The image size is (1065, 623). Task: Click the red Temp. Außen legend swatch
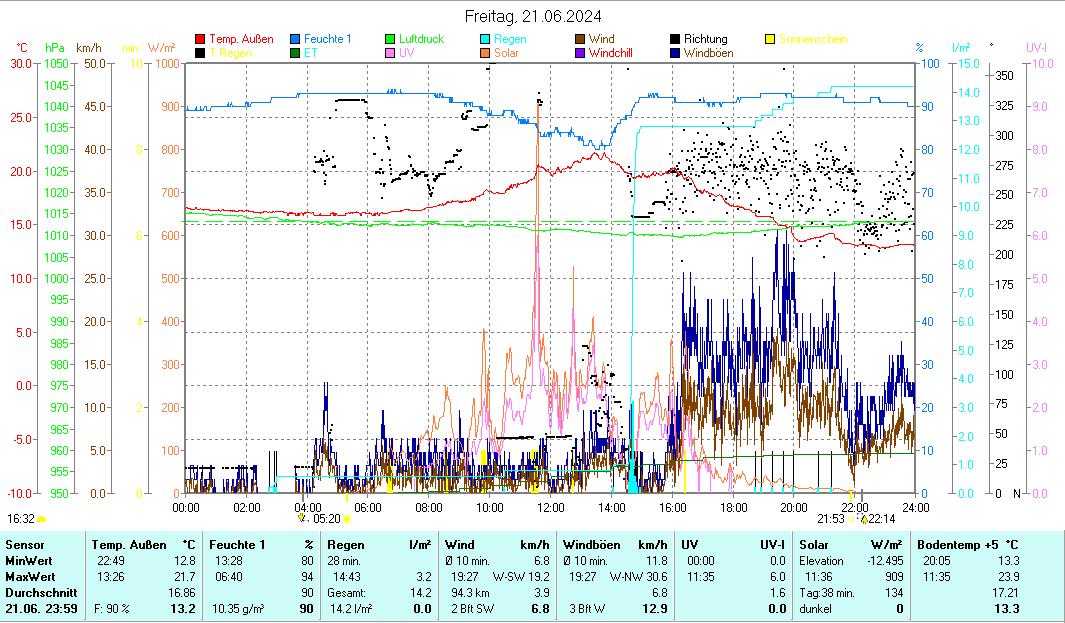click(200, 40)
